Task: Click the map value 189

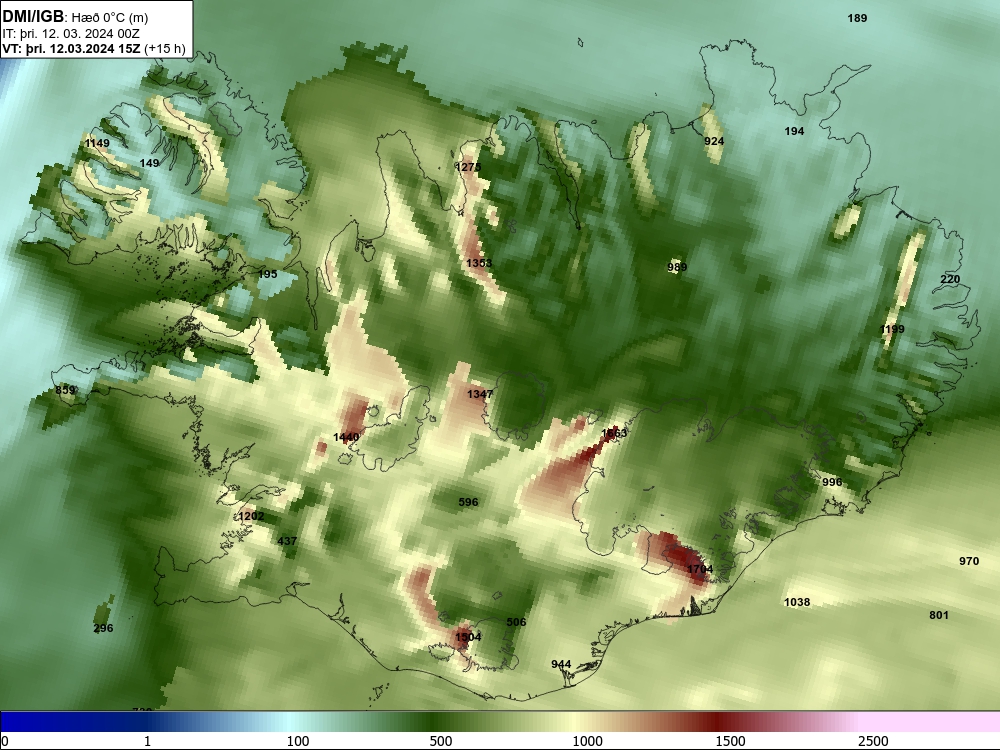Action: pyautogui.click(x=857, y=18)
